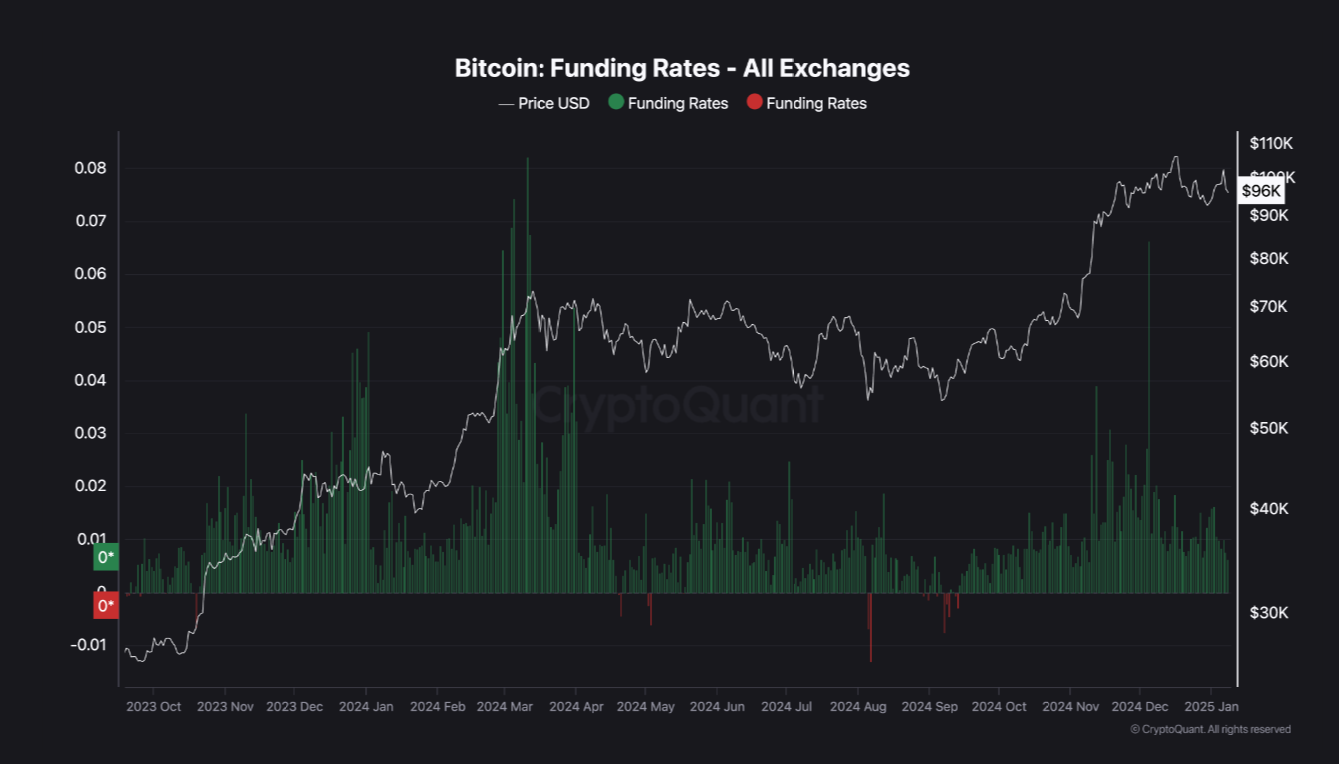Click the $96K current price label
The height and width of the screenshot is (764, 1339).
(1261, 190)
